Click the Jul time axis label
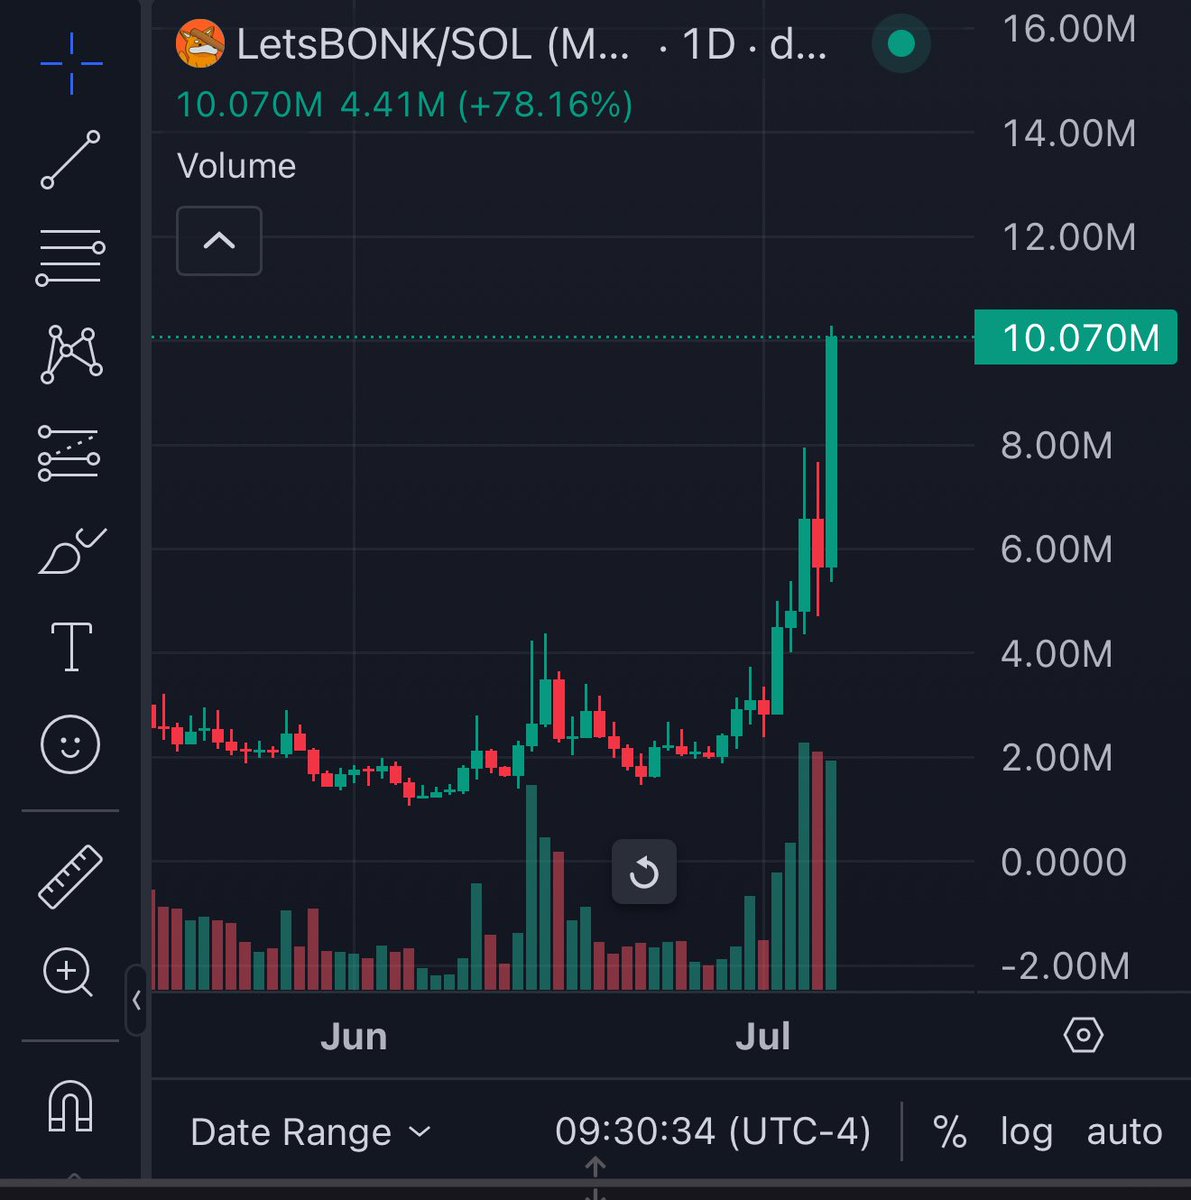 [x=763, y=1037]
